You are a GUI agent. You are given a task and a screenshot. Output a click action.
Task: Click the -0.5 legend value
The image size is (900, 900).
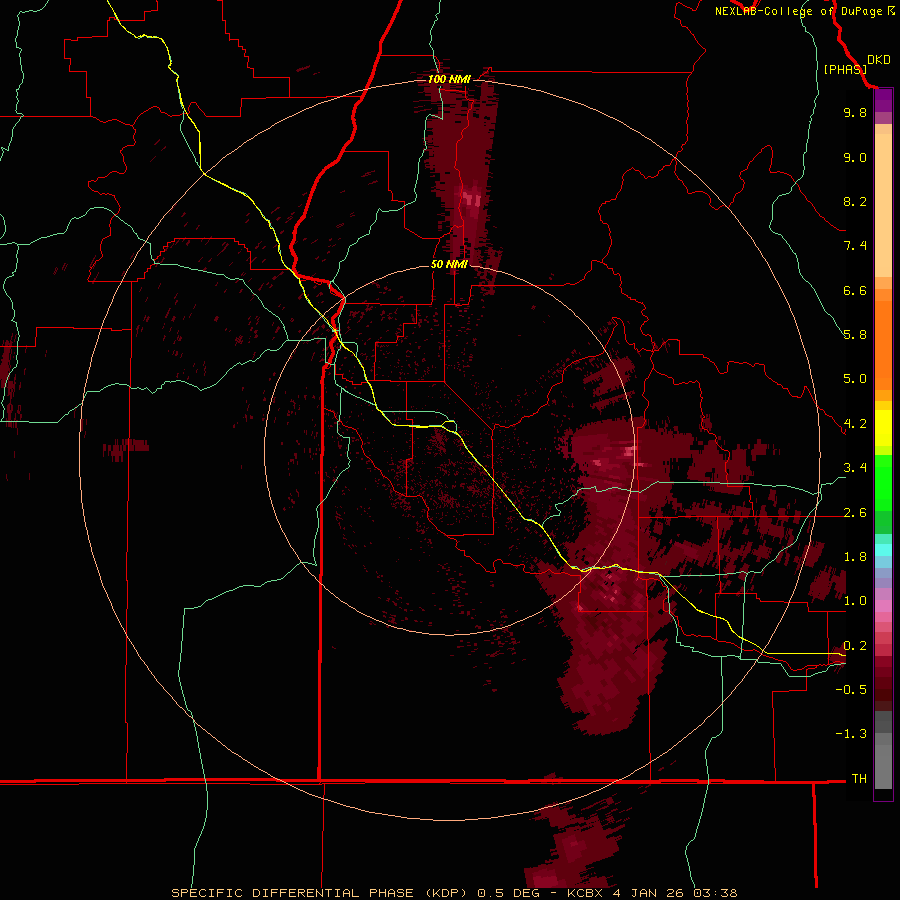[x=851, y=690]
